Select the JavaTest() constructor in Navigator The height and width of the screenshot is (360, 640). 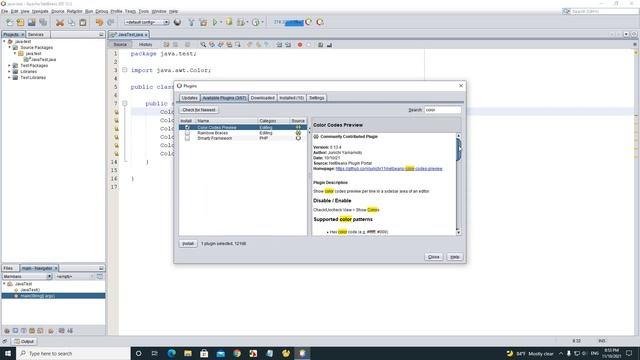[30, 290]
